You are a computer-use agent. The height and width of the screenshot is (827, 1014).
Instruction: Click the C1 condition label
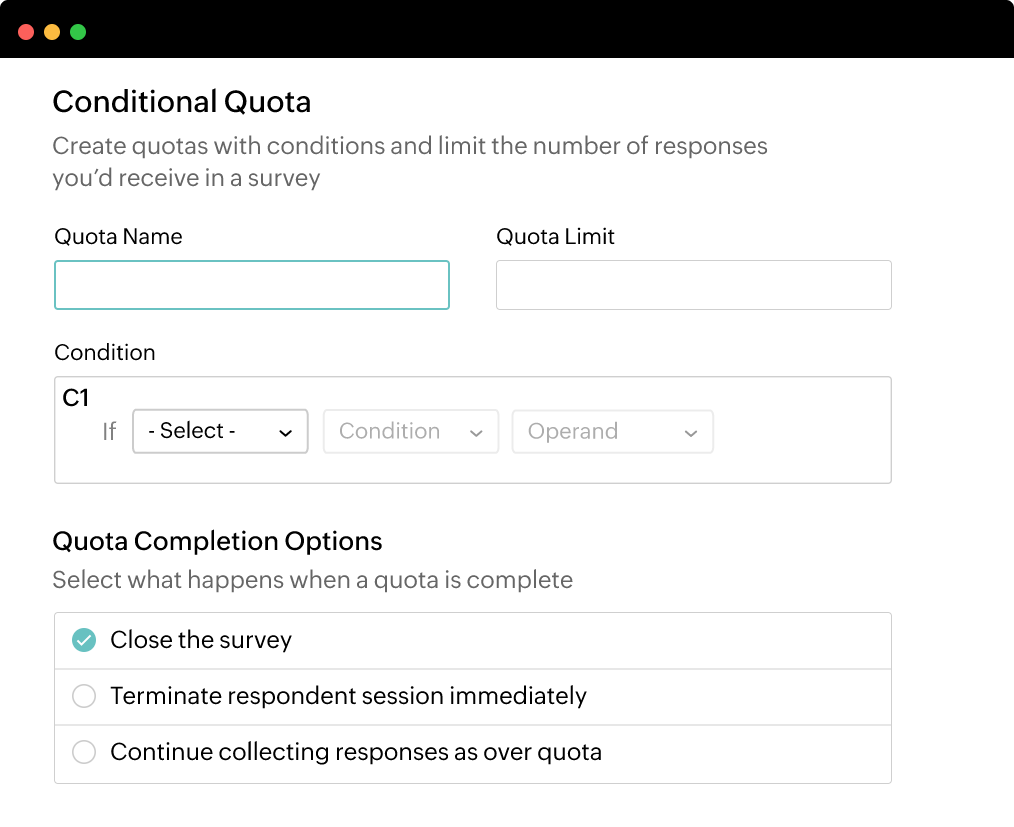click(x=76, y=398)
